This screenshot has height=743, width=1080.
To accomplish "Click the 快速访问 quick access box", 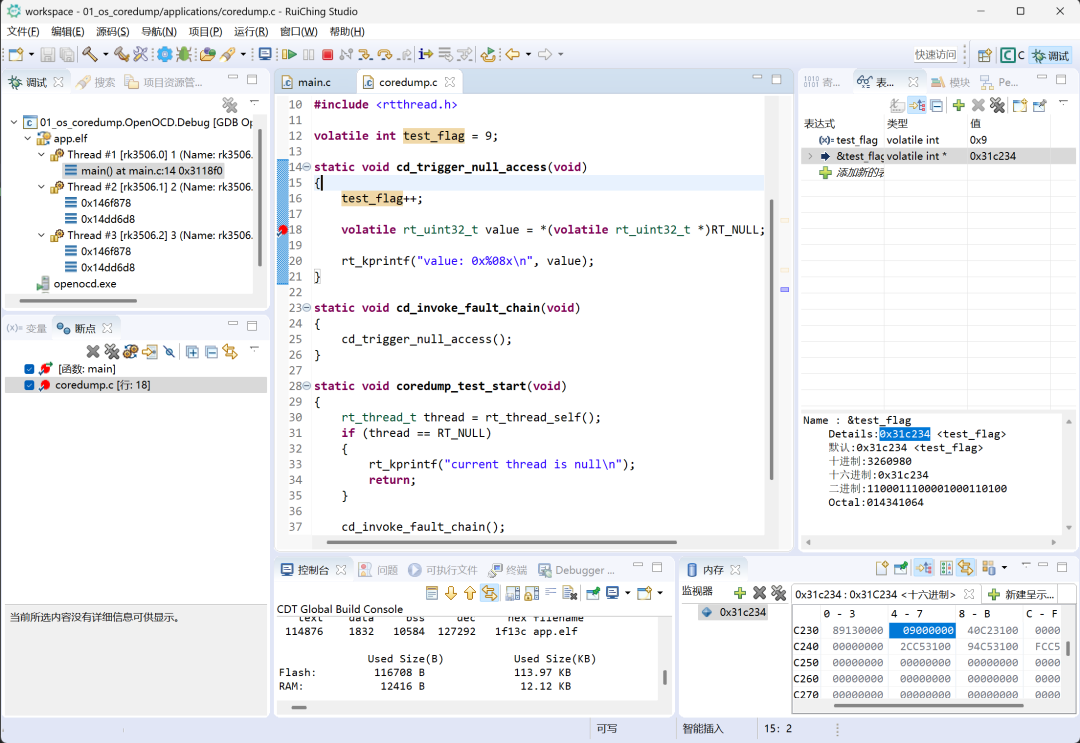I will [935, 55].
